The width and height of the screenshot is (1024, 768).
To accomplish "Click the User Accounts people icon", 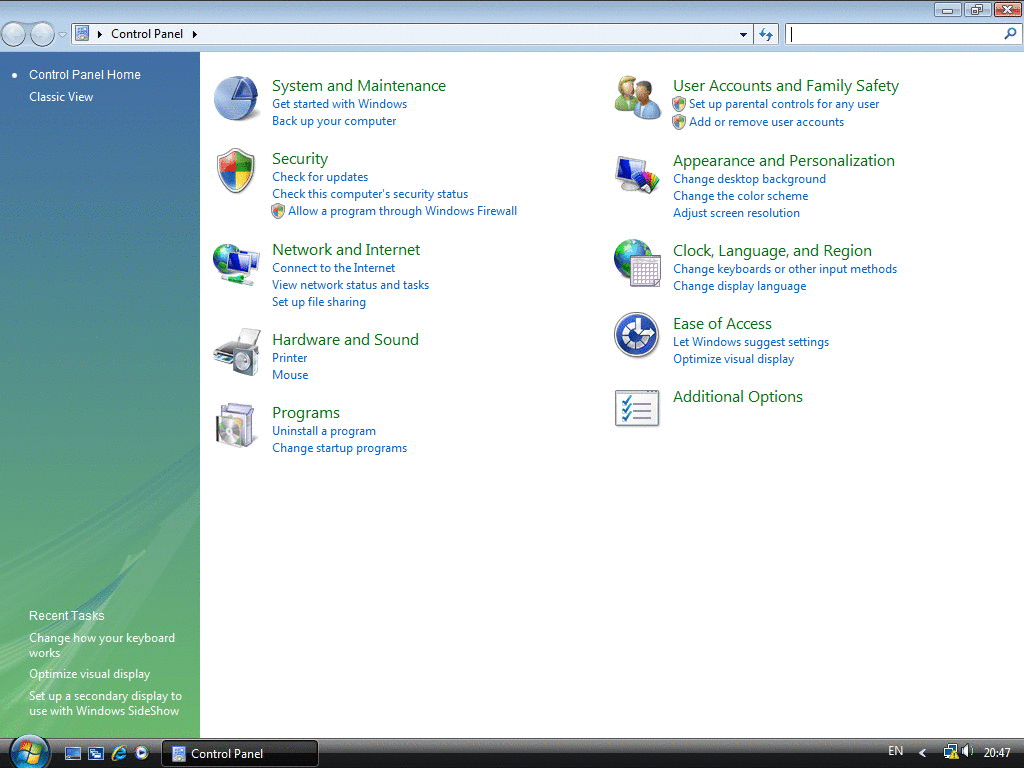I will point(637,97).
